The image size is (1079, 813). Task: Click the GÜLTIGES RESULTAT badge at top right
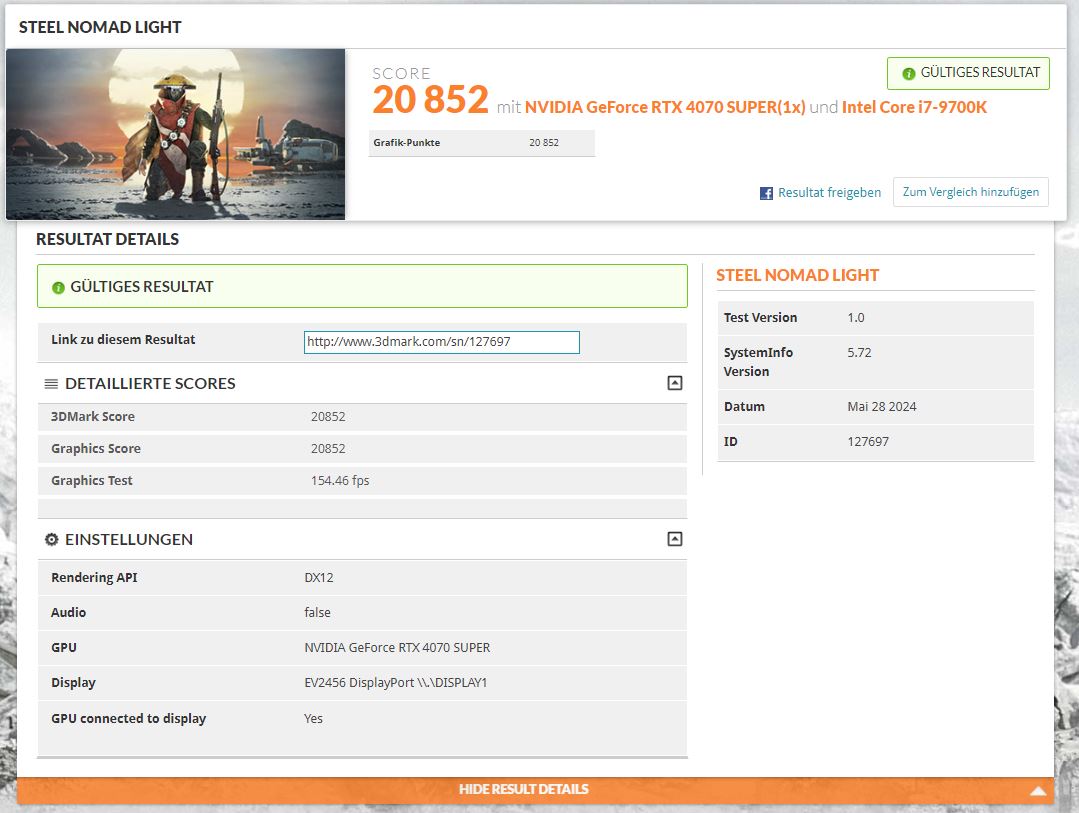(x=968, y=73)
